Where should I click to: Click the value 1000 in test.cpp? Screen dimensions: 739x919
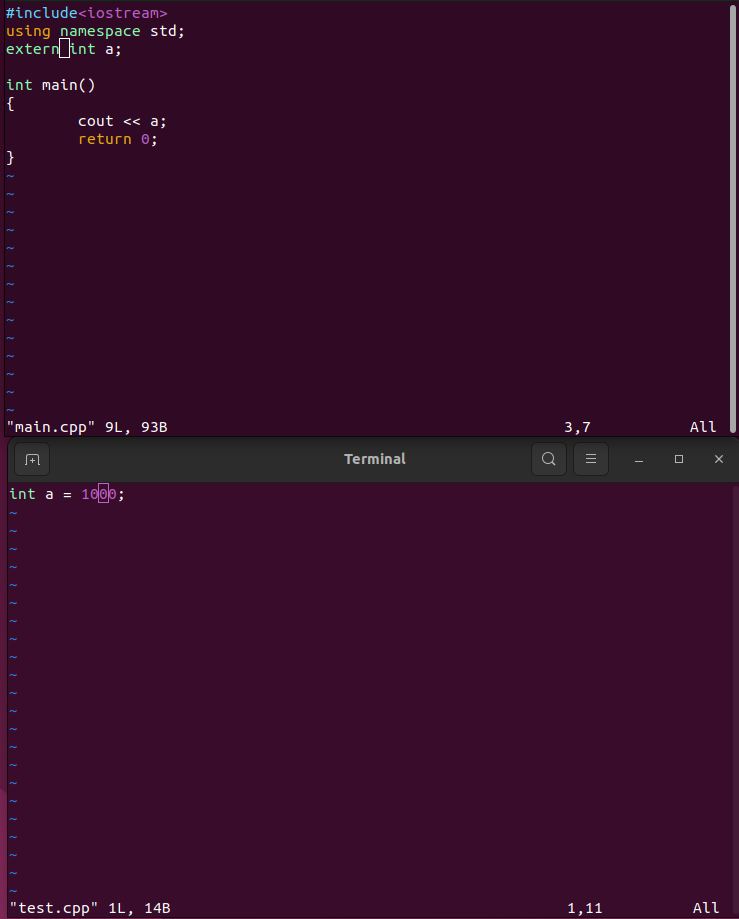[x=99, y=494]
